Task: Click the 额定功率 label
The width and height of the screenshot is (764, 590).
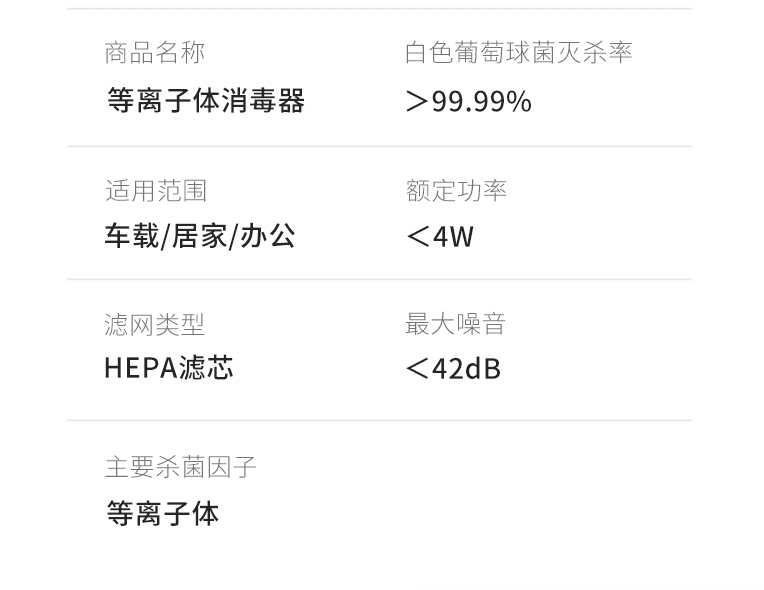Action: click(456, 190)
